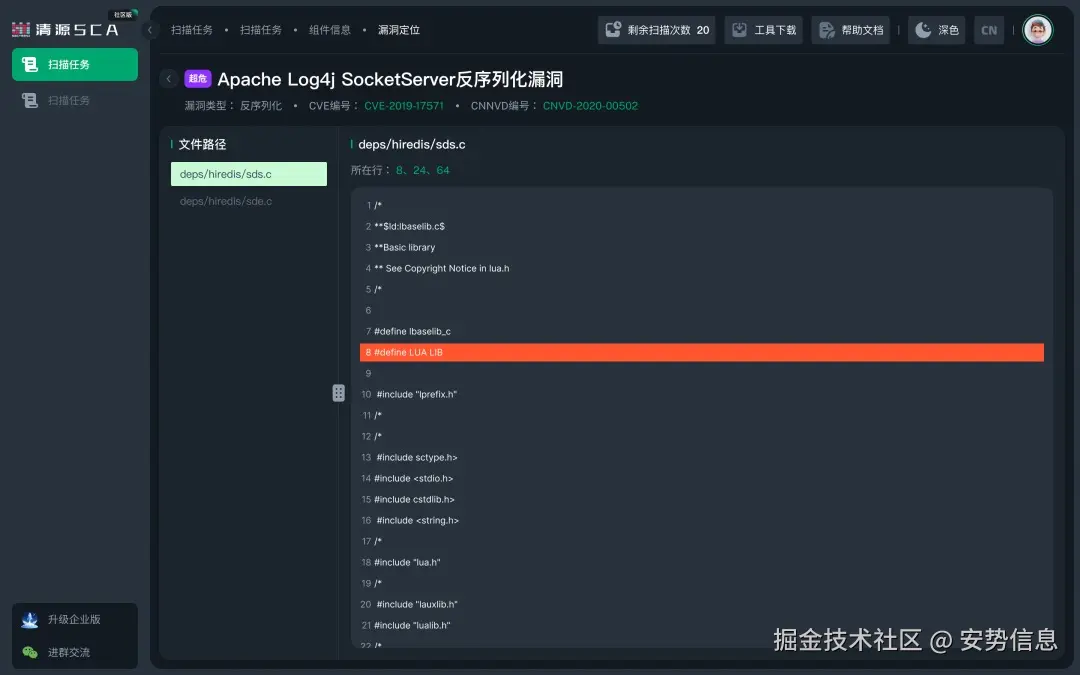1080x675 pixels.
Task: Open the 组件信息 breadcrumb
Action: (x=329, y=30)
